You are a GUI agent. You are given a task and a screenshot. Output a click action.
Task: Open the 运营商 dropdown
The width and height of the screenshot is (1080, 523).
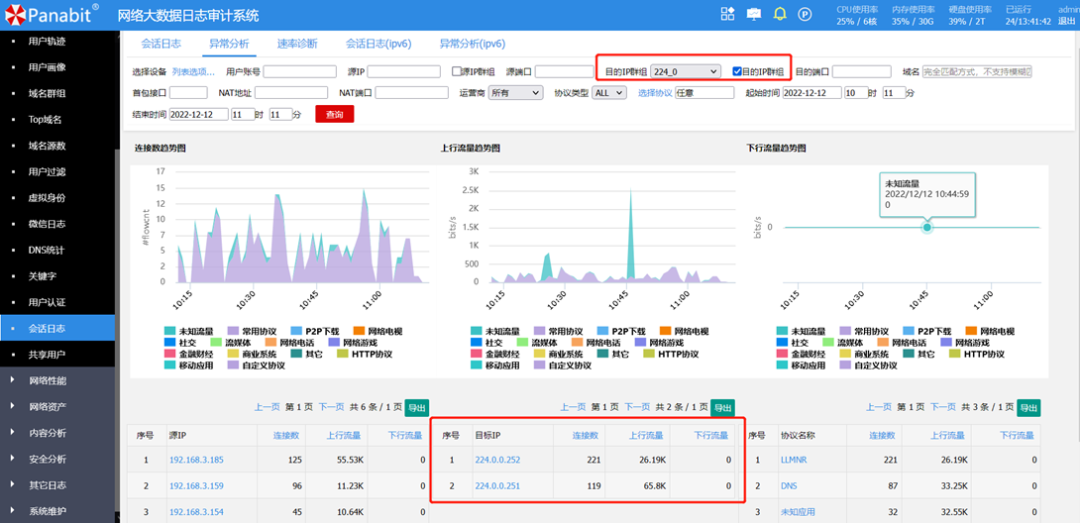[x=515, y=92]
